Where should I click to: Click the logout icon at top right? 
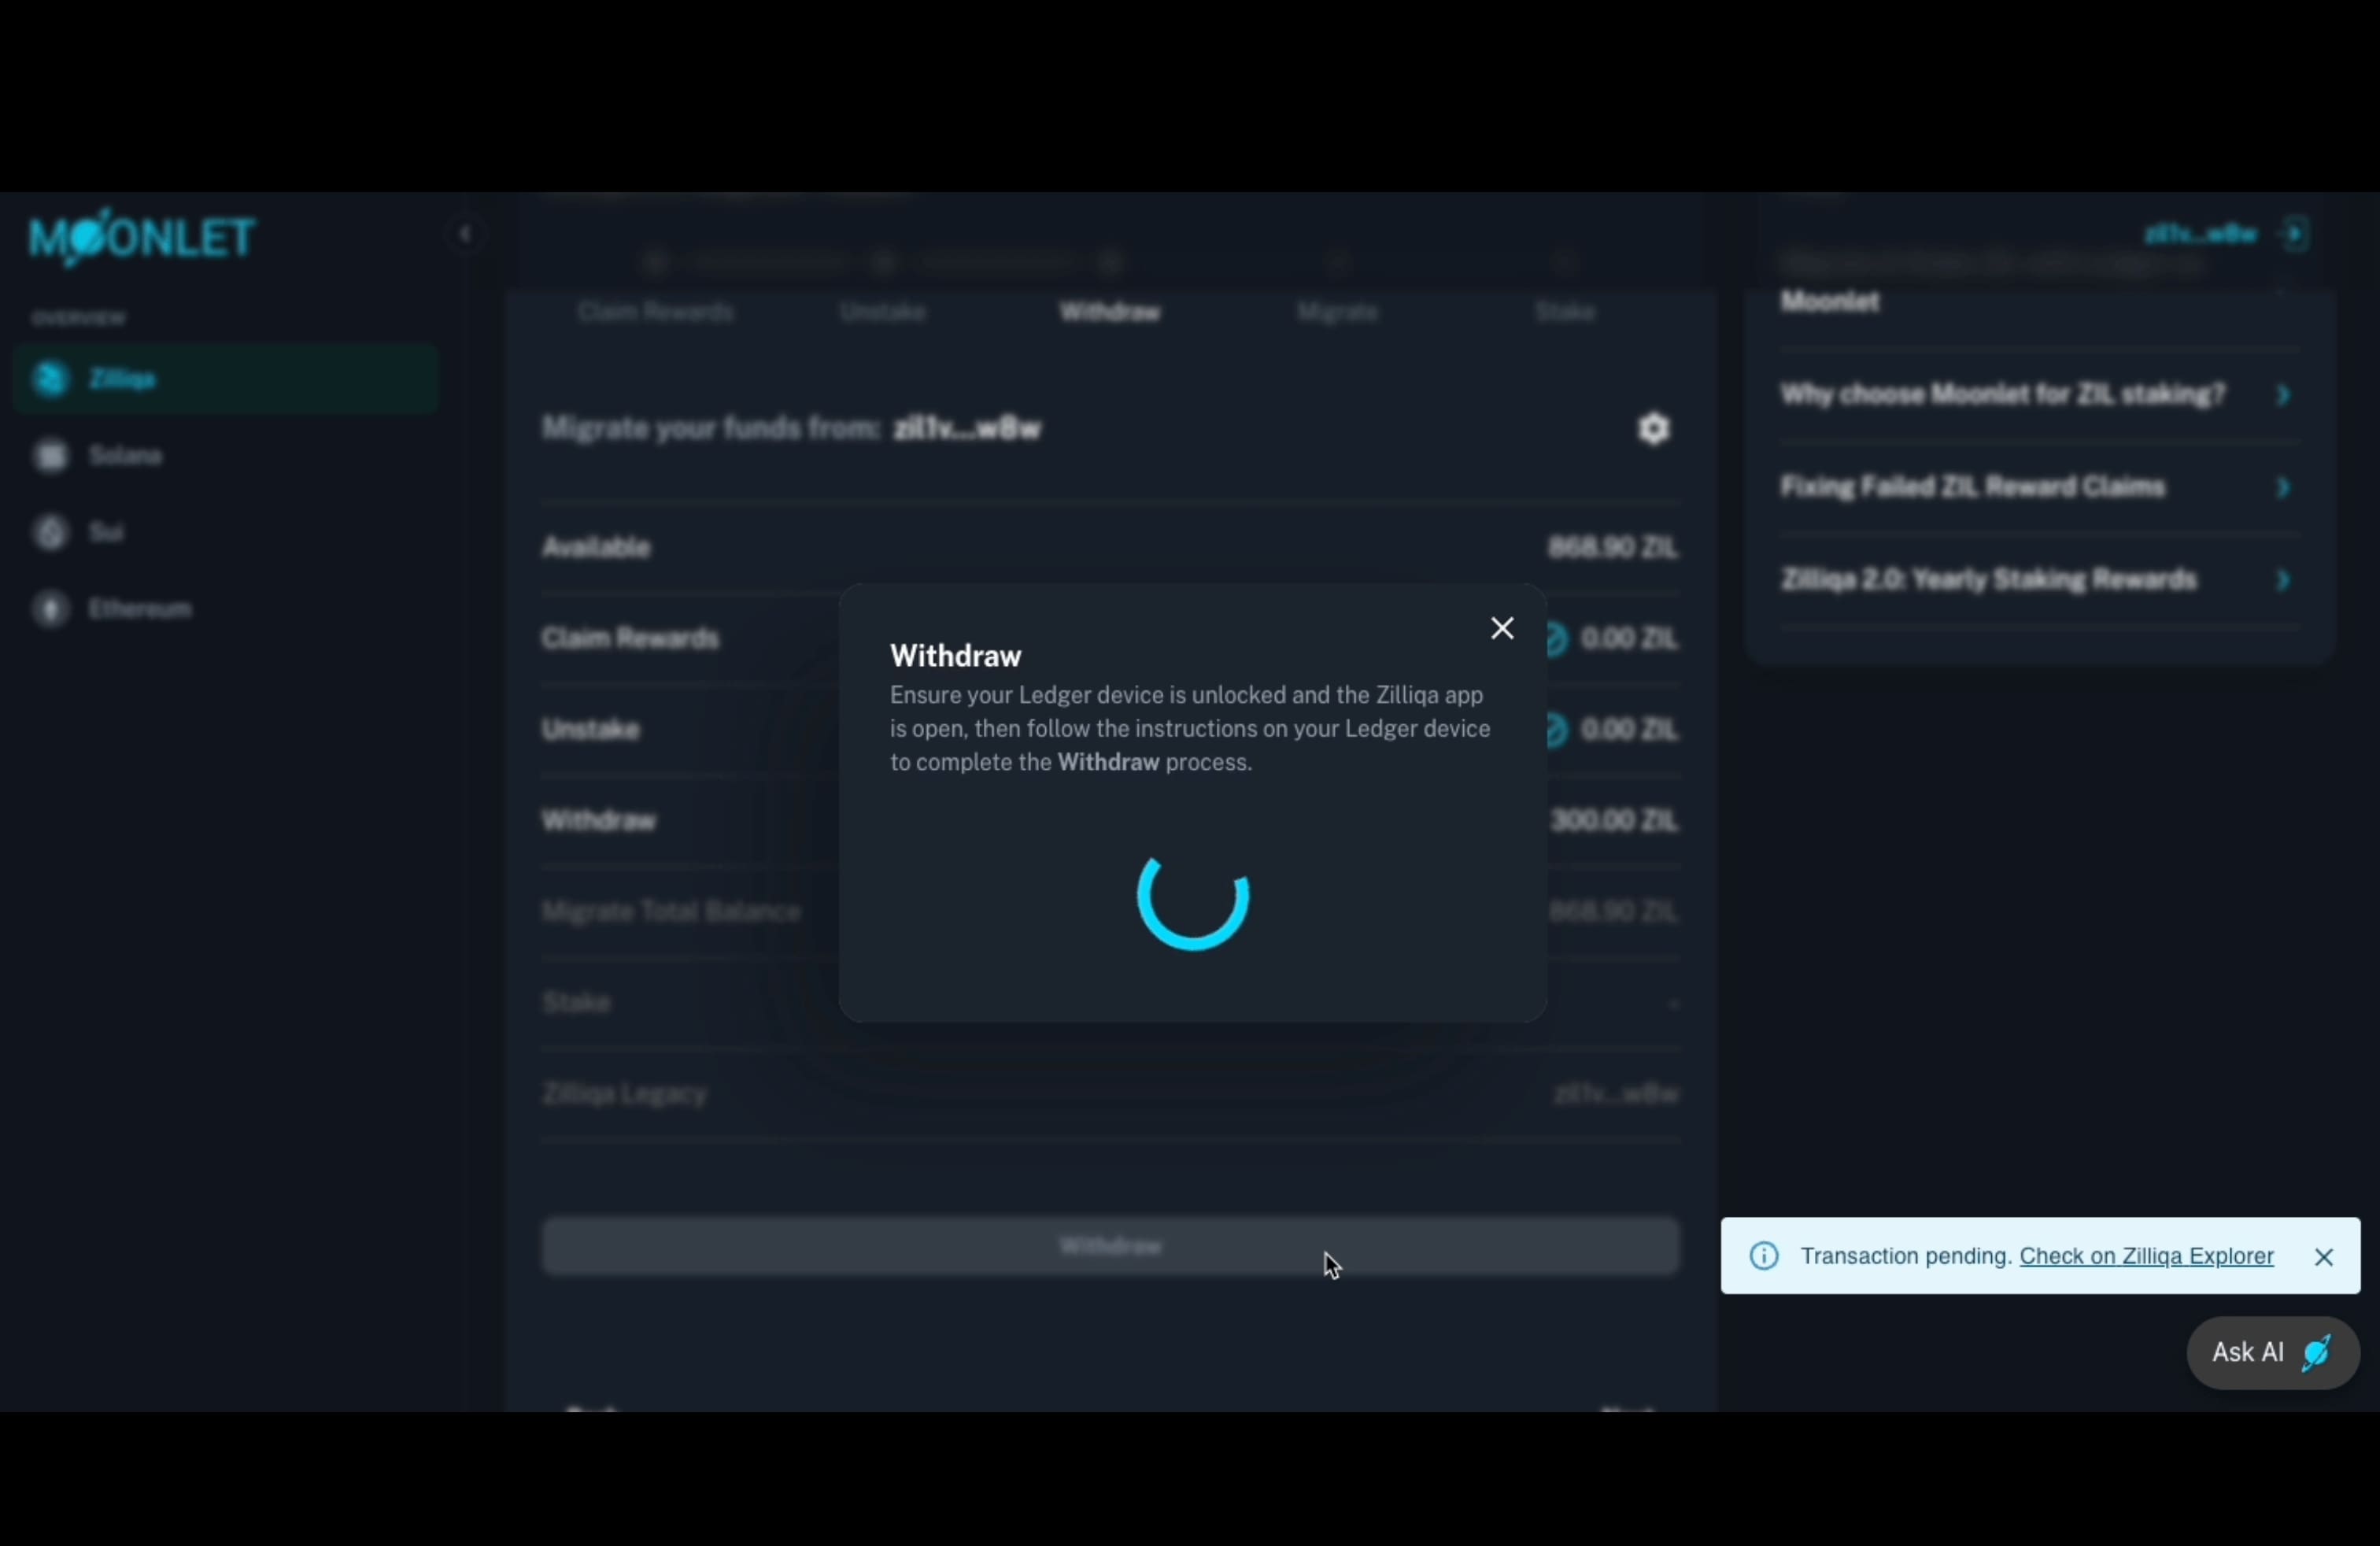pyautogui.click(x=2295, y=234)
